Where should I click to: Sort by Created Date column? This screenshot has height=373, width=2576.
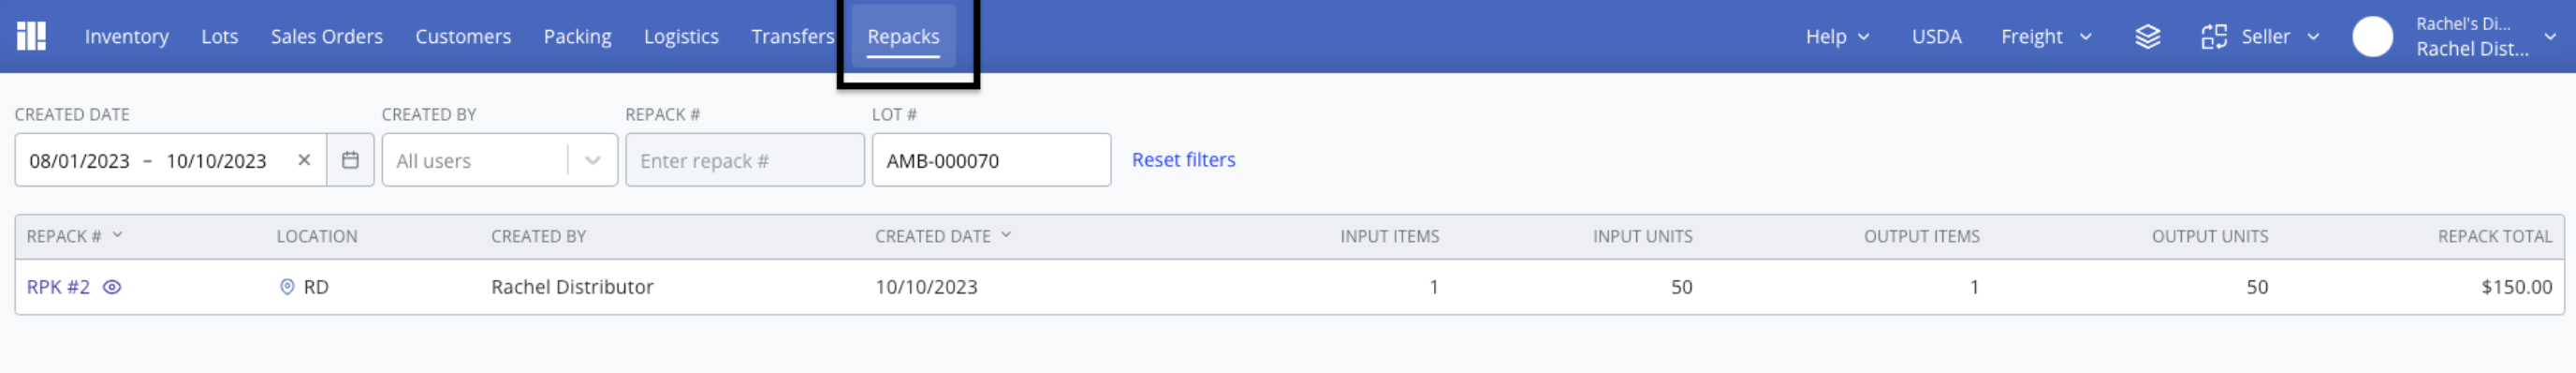click(942, 236)
